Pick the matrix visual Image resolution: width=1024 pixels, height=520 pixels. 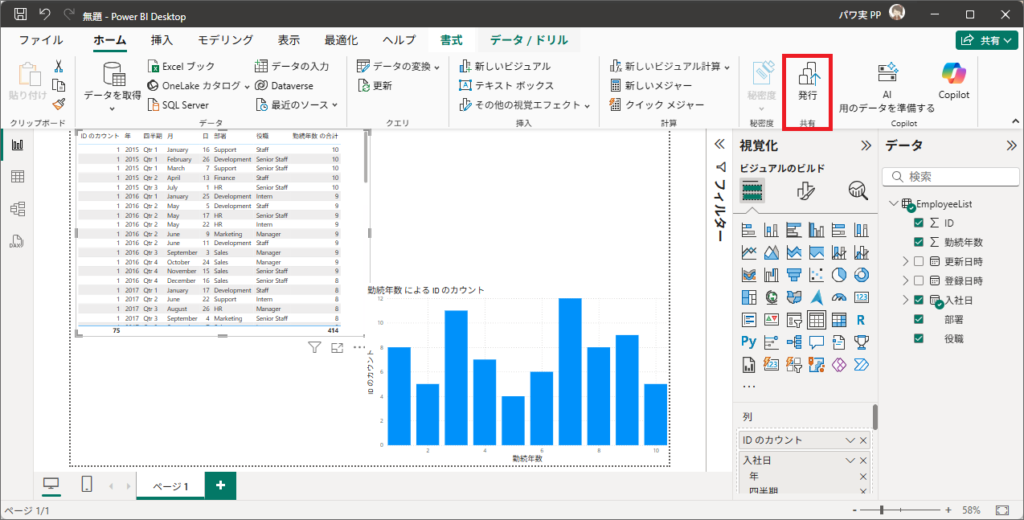pos(839,319)
